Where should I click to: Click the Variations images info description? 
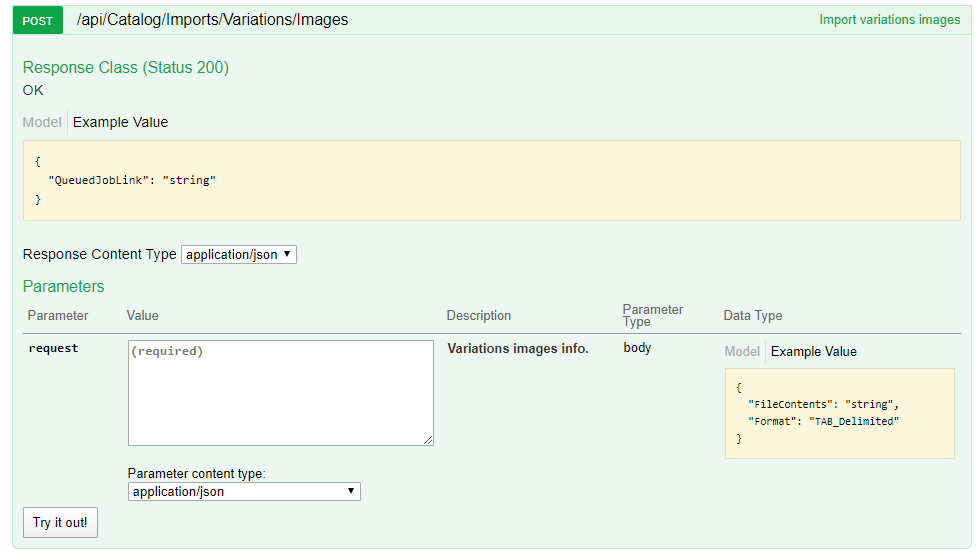[x=518, y=349]
